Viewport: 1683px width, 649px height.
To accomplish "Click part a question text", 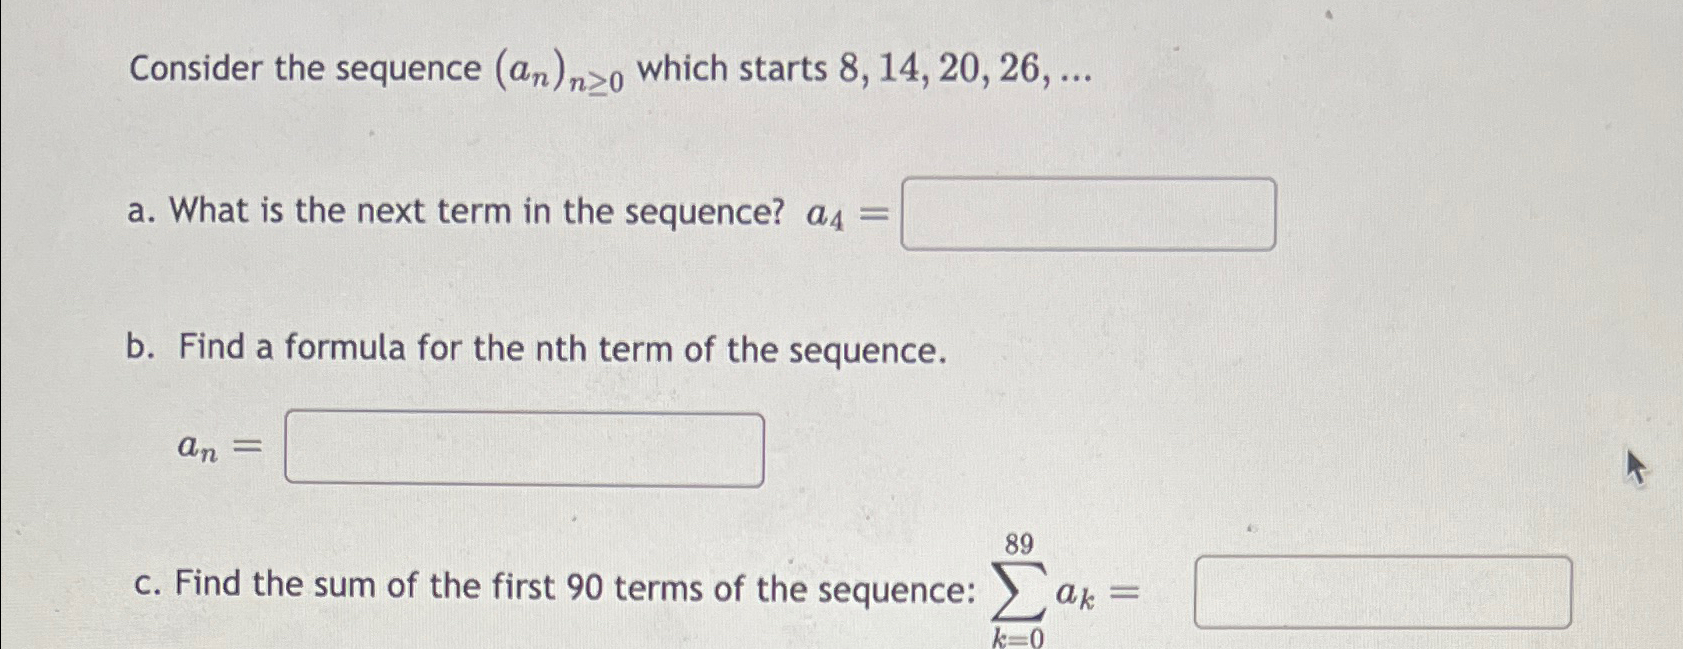I will tap(470, 211).
